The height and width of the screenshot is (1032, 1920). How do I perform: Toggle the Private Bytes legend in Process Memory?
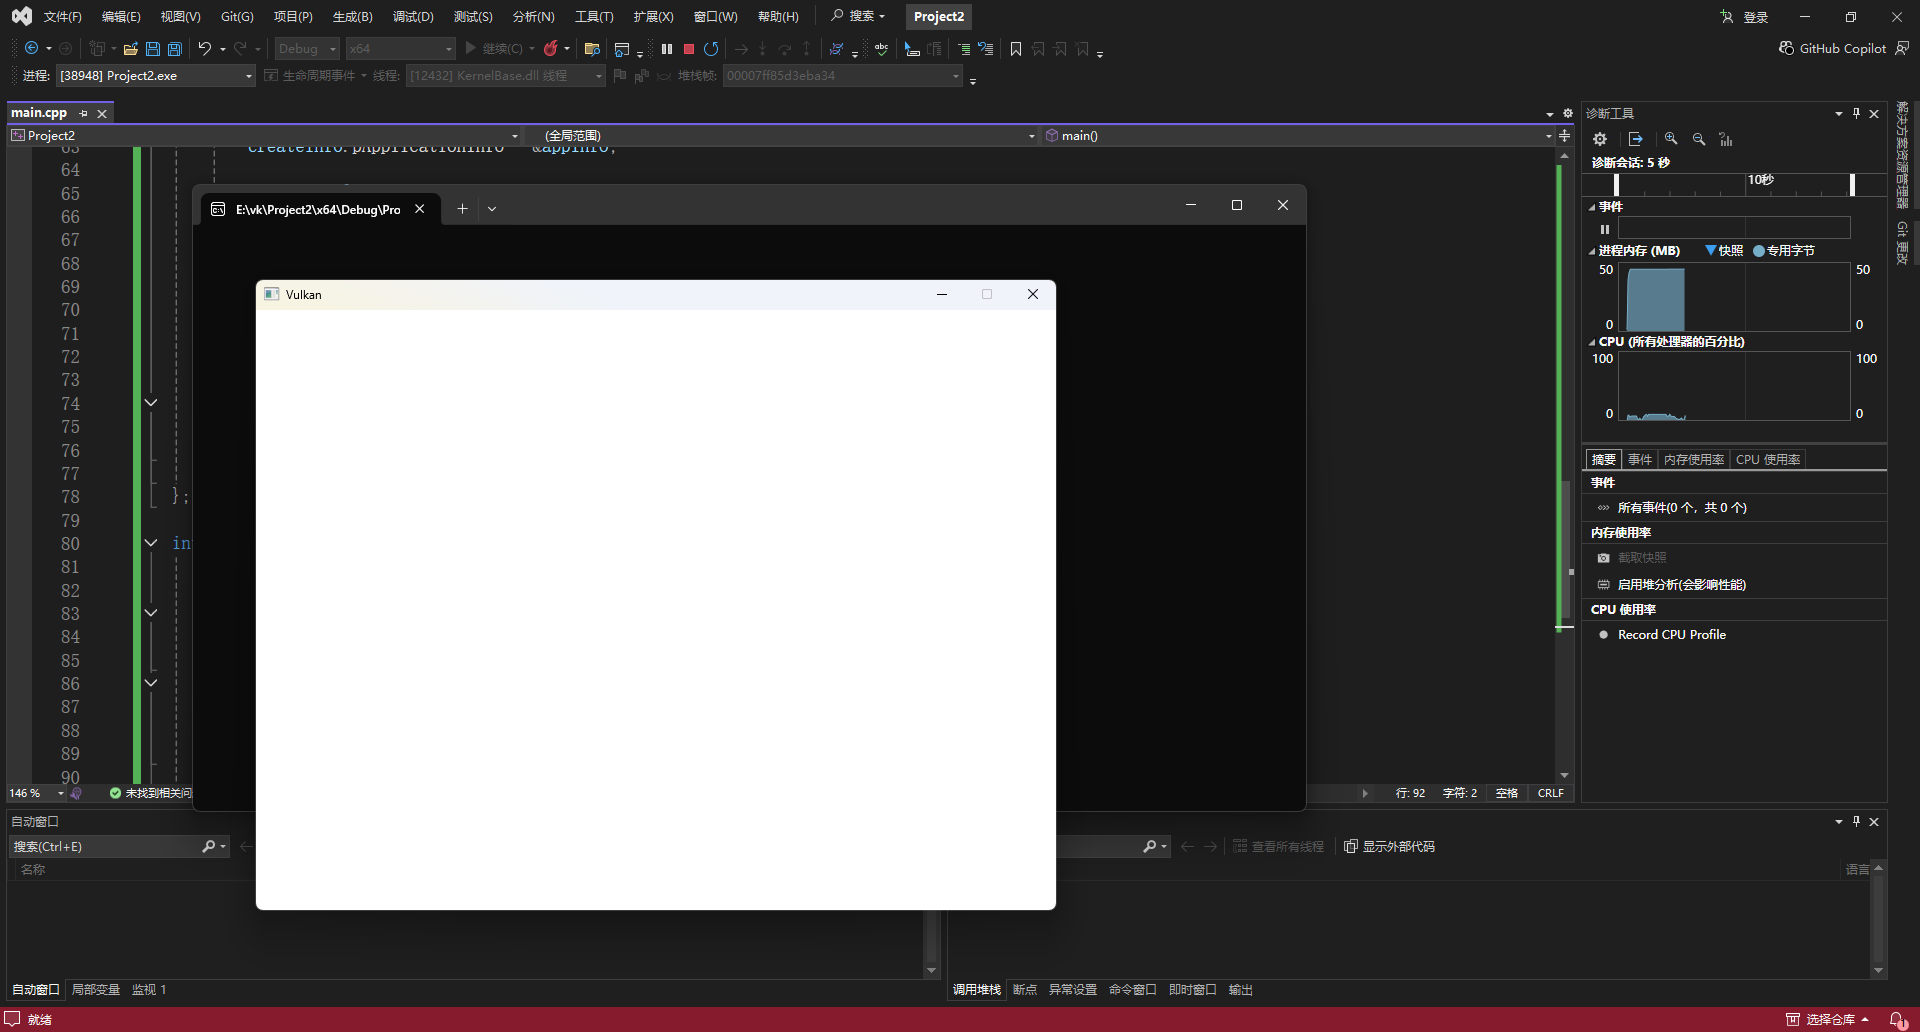[x=1784, y=251]
